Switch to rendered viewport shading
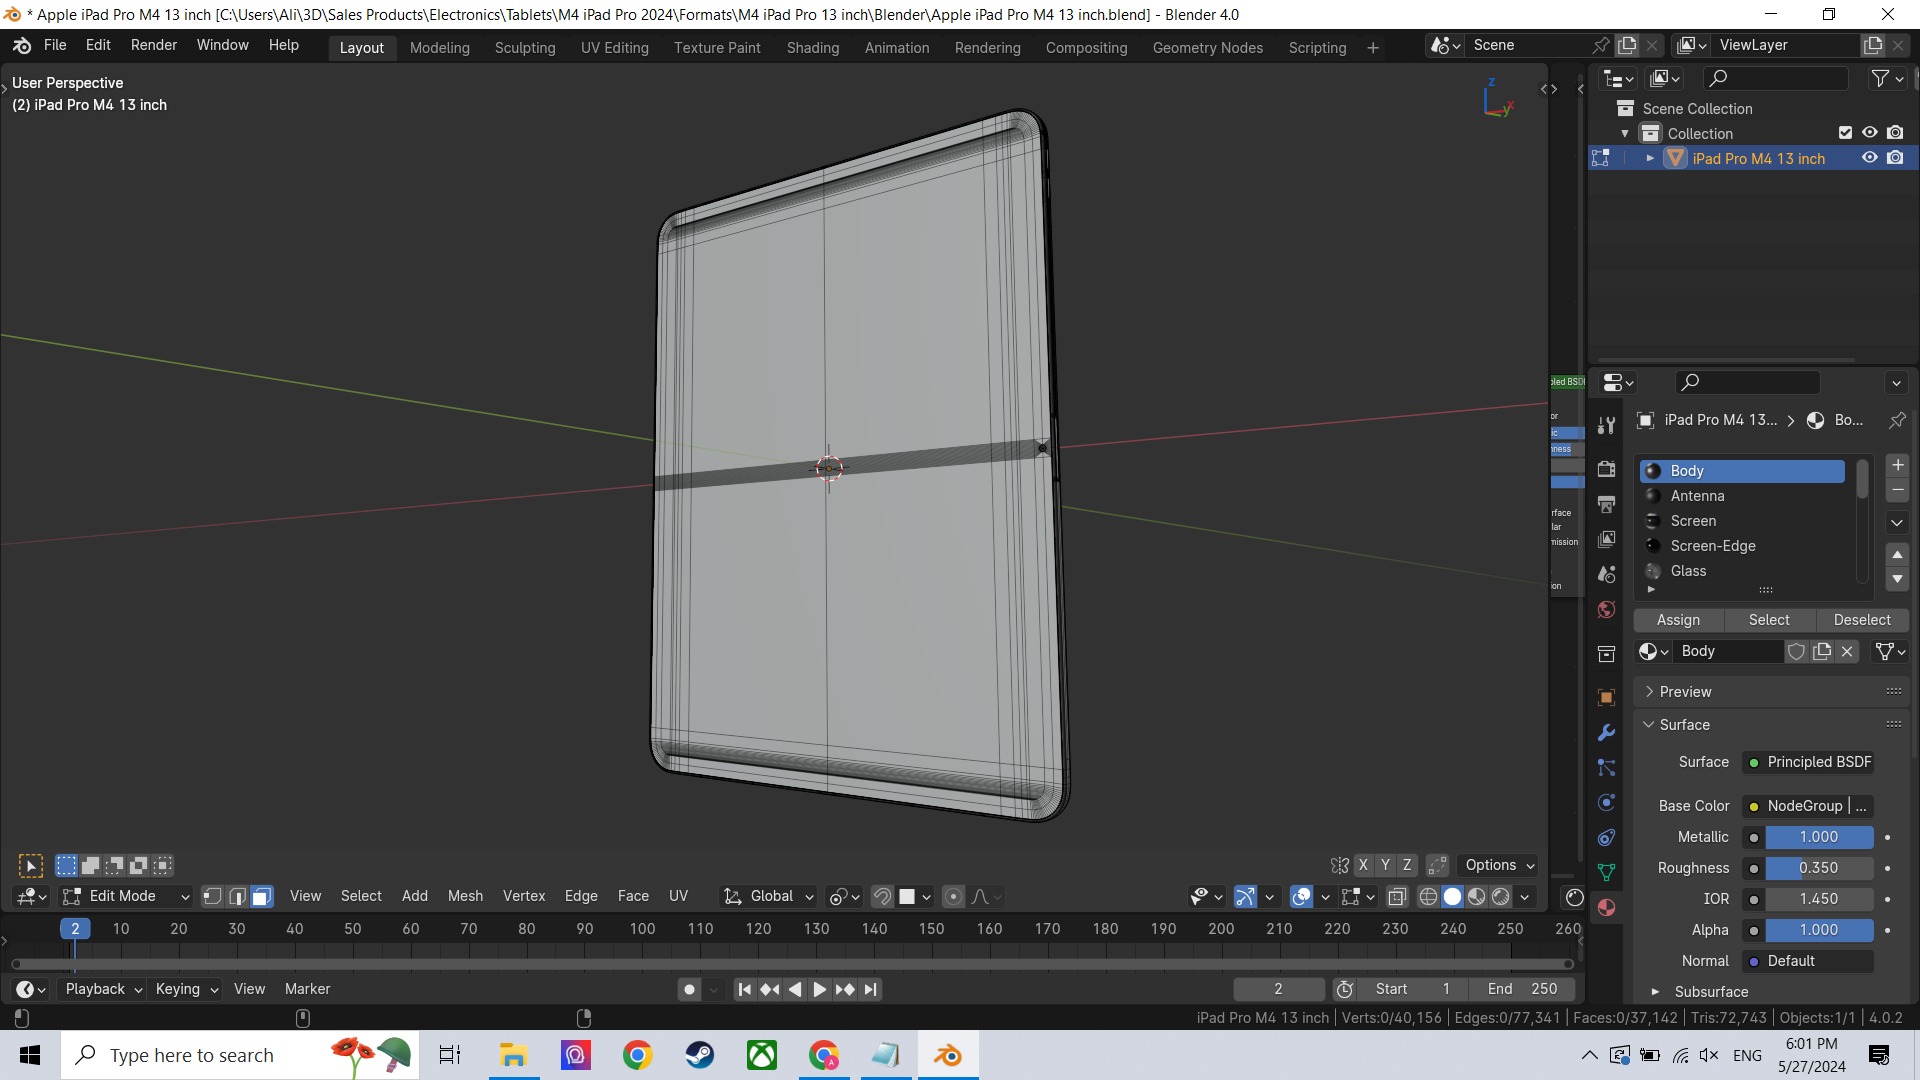This screenshot has height=1080, width=1920. (x=1500, y=896)
